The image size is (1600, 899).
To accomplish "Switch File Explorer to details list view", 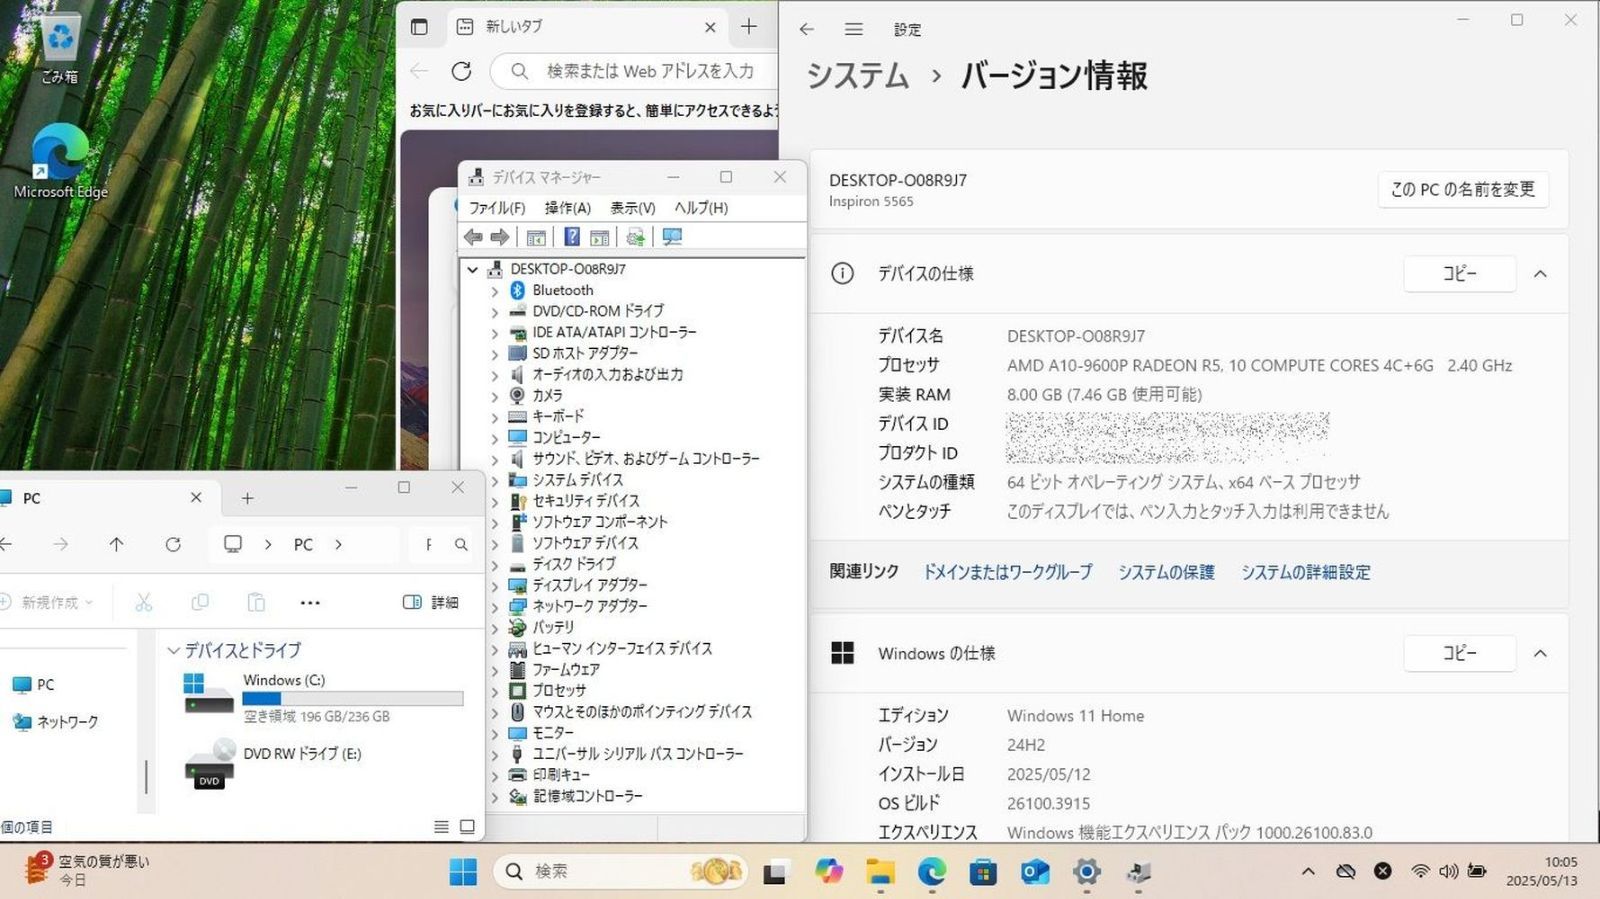I will point(441,827).
